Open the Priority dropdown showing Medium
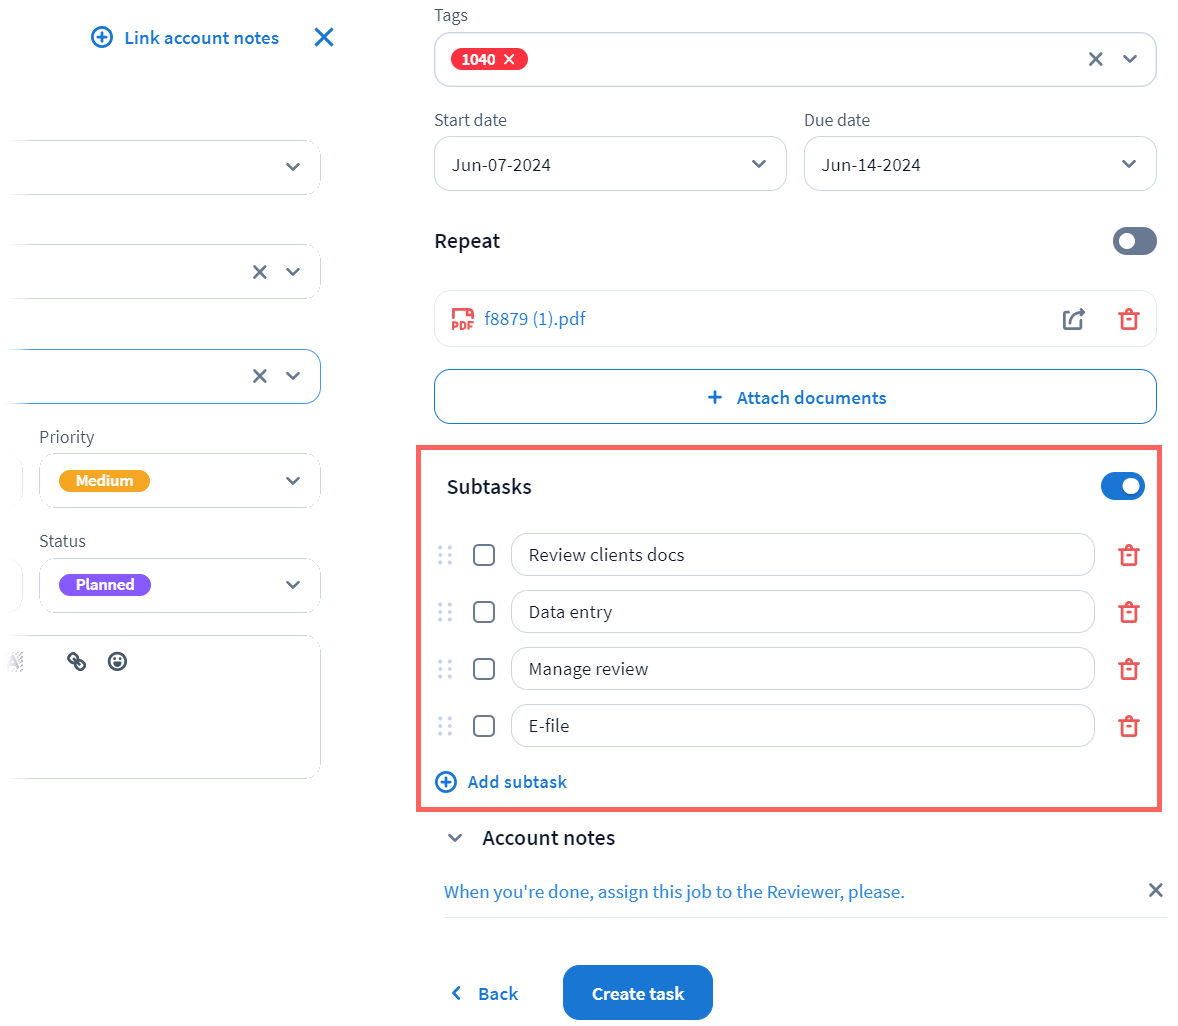 tap(180, 481)
